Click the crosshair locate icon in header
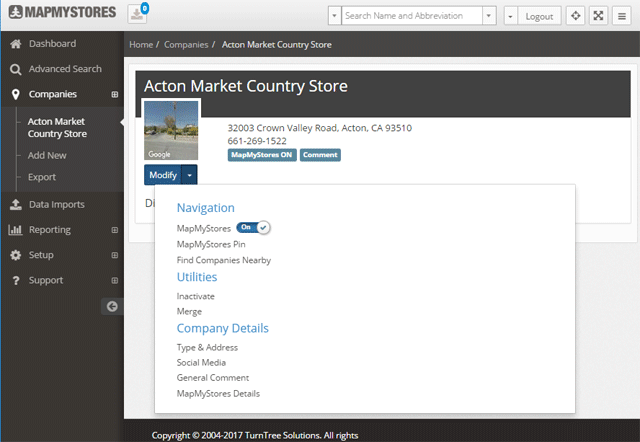The height and width of the screenshot is (442, 640). coord(575,16)
